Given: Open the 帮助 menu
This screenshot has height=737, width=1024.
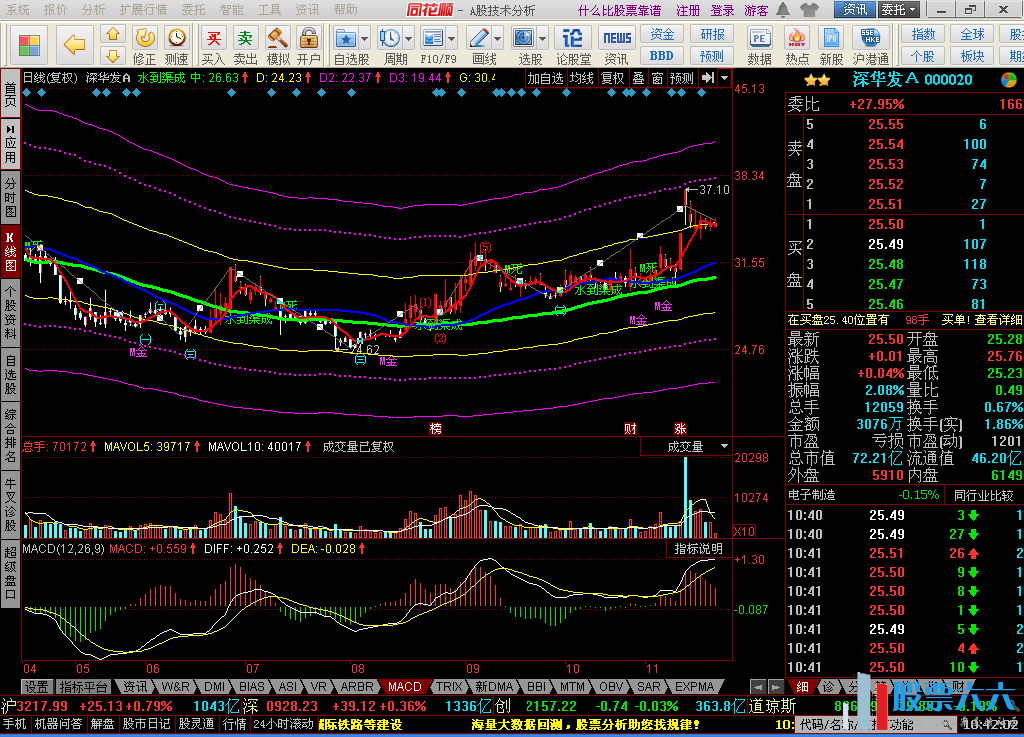Looking at the screenshot, I should [x=346, y=10].
